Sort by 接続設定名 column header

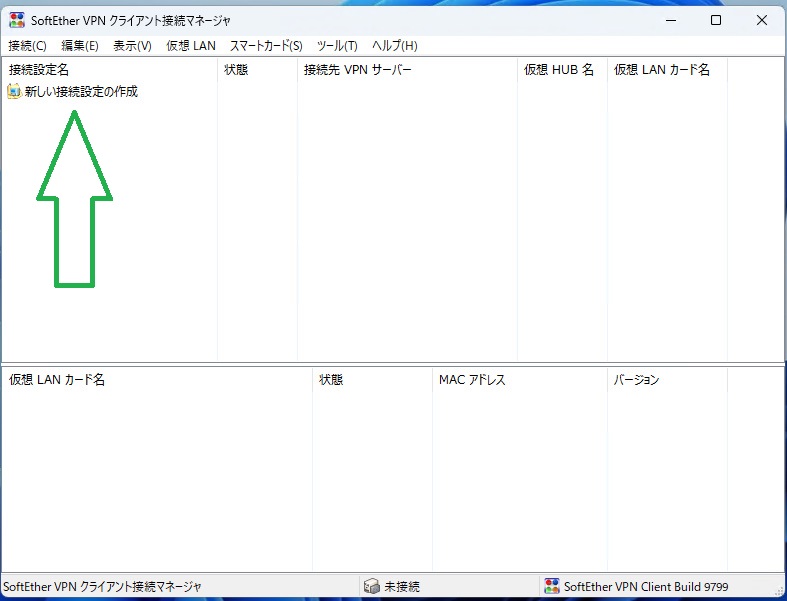39,70
